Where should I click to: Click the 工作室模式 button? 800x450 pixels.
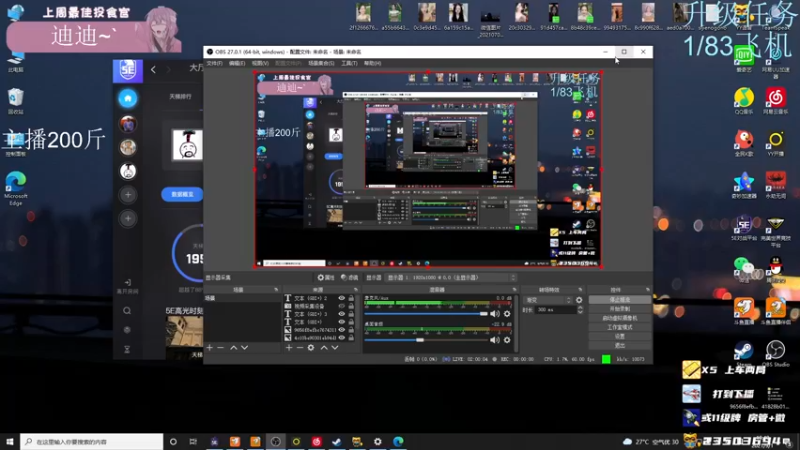[619, 328]
